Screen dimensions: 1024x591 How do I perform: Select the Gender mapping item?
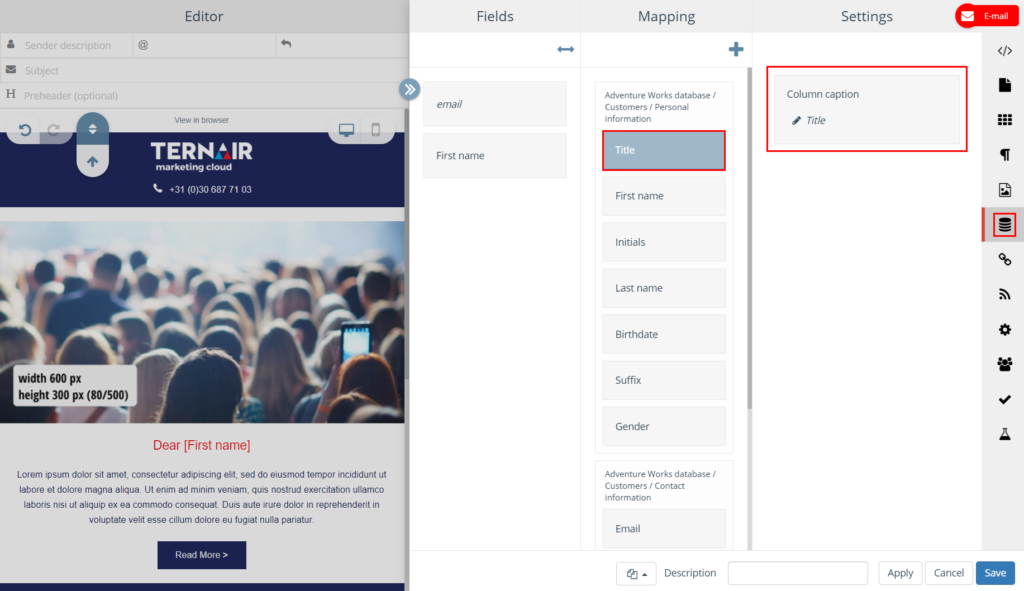pos(664,426)
